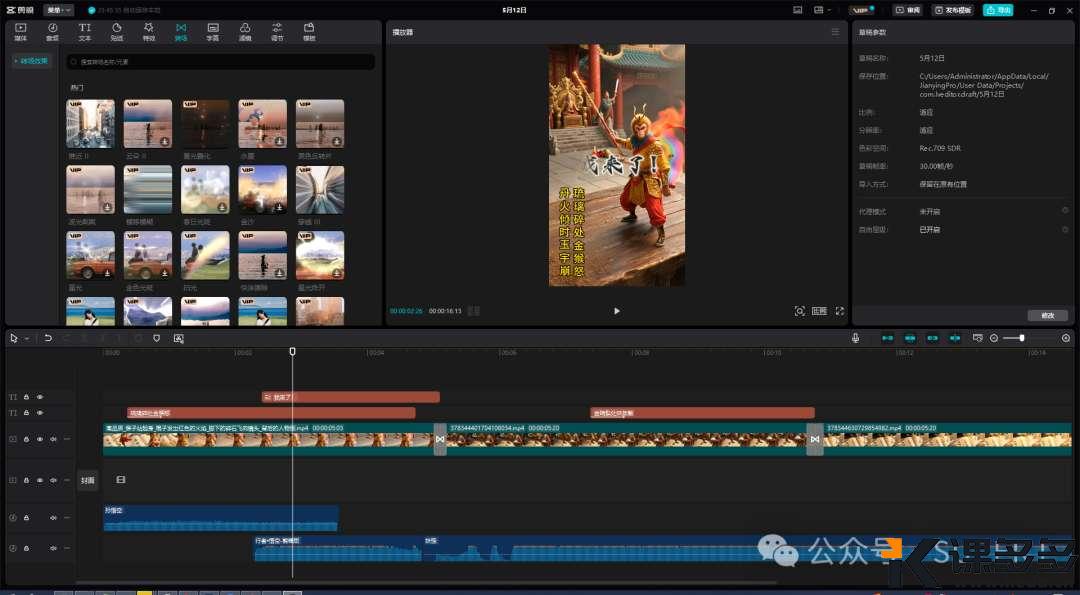Hide the top text track via eye icon
1080x595 pixels.
tap(40, 397)
